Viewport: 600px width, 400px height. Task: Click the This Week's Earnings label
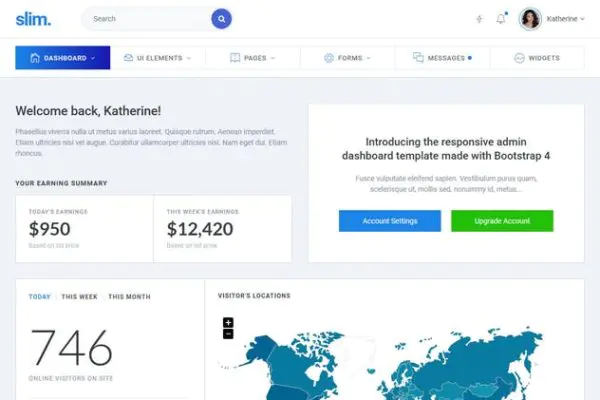pyautogui.click(x=203, y=212)
